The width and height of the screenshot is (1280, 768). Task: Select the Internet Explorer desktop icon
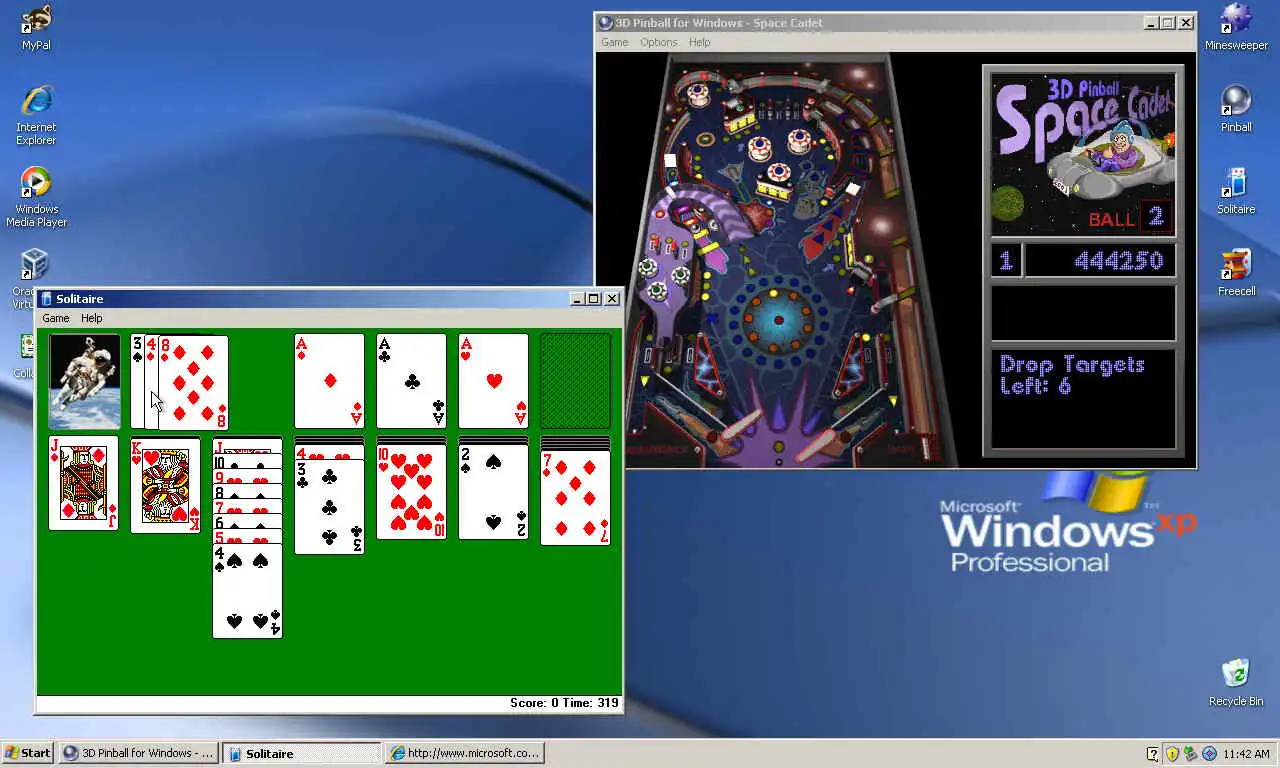coord(36,115)
